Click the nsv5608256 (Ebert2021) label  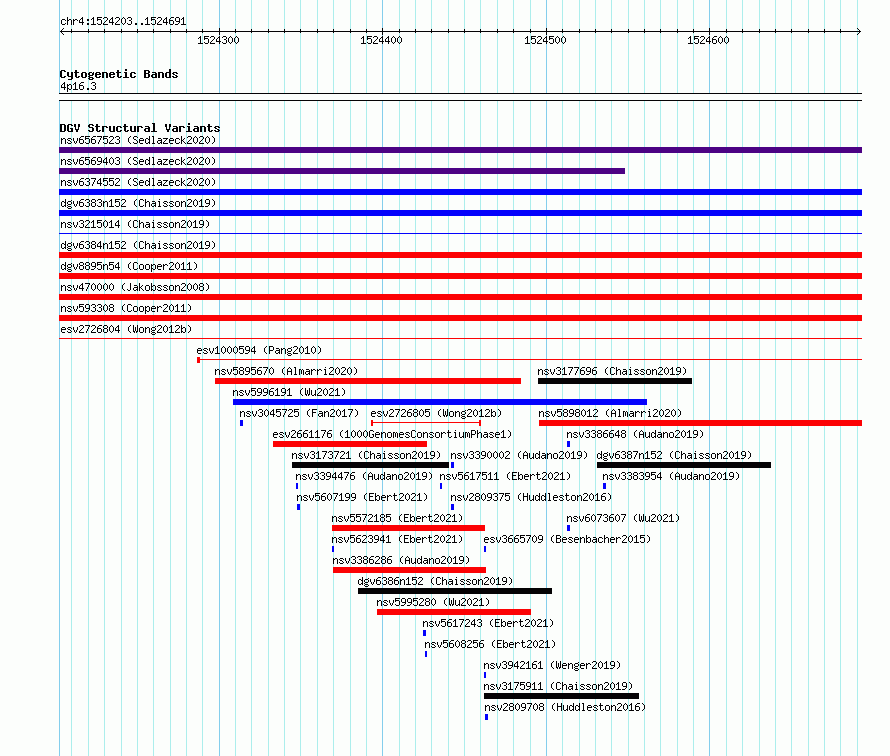click(x=490, y=644)
